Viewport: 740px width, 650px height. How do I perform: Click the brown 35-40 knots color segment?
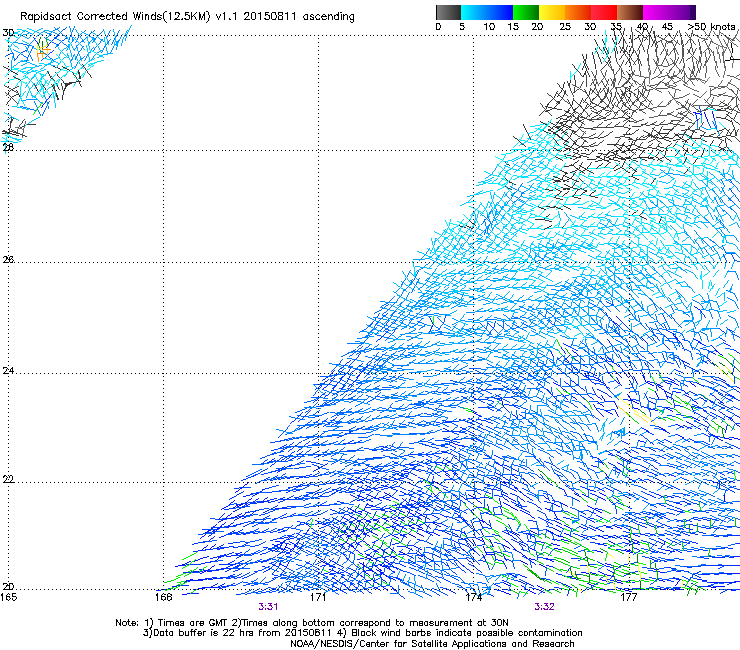tap(630, 12)
